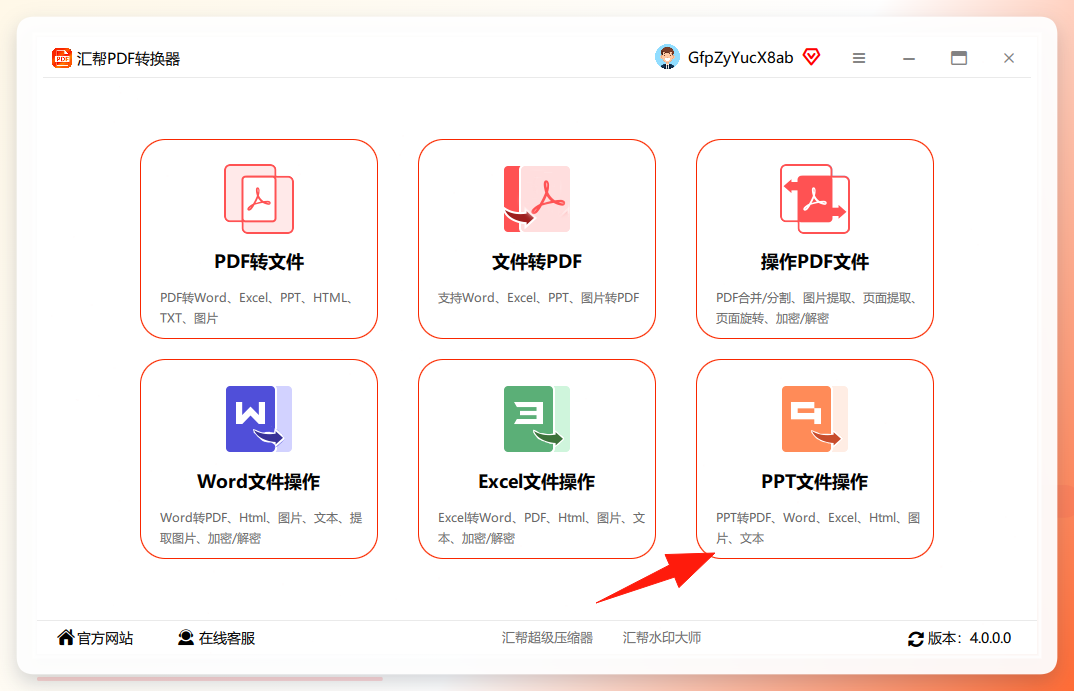Click the Word文件操作 card icon
Image resolution: width=1074 pixels, height=691 pixels.
click(x=259, y=418)
